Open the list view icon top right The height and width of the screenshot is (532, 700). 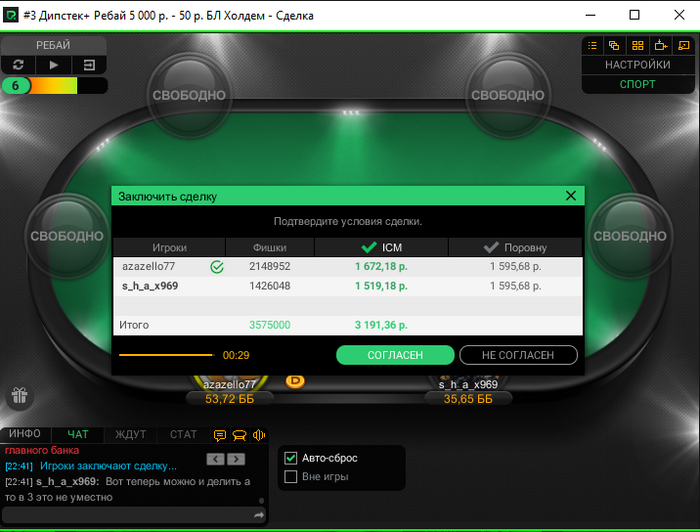(x=592, y=46)
